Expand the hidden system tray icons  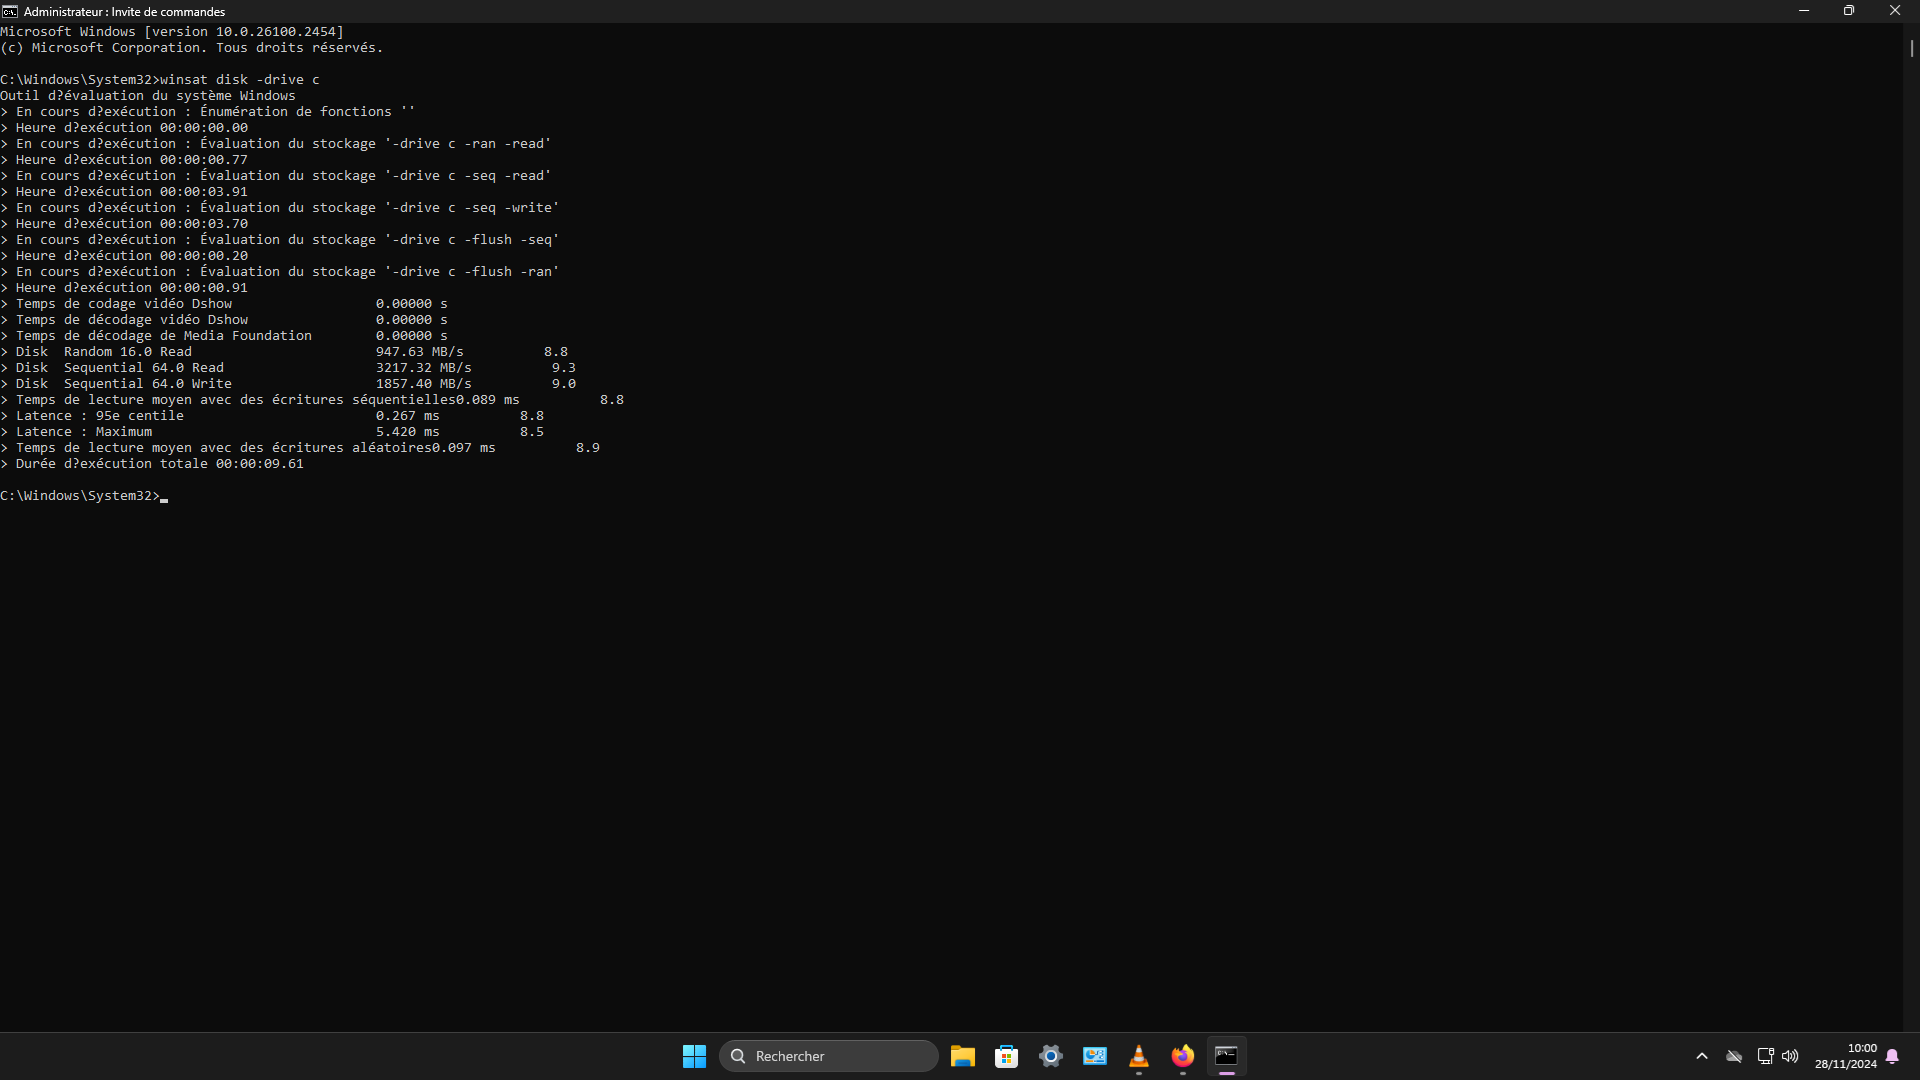[x=1702, y=1056]
